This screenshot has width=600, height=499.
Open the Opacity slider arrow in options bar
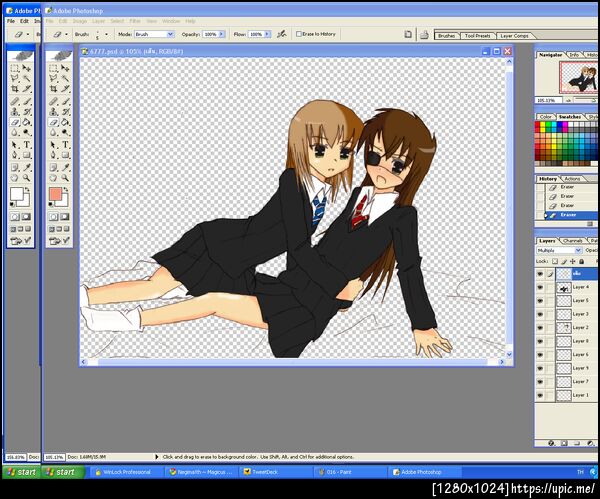222,34
